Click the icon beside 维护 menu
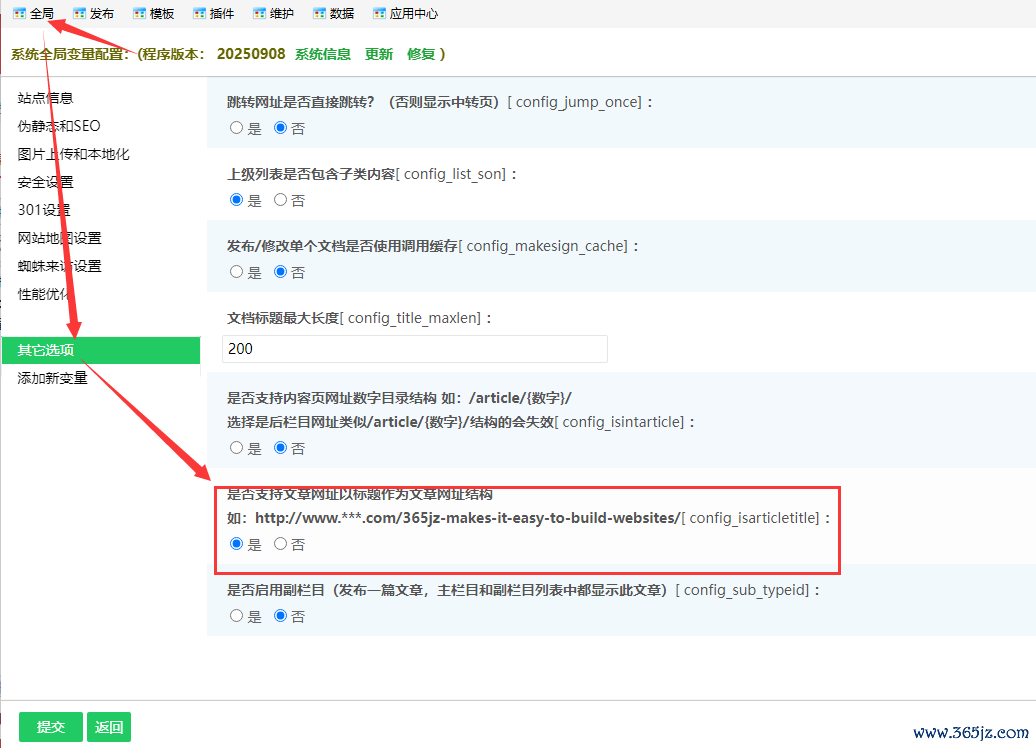The image size is (1036, 748). (259, 14)
